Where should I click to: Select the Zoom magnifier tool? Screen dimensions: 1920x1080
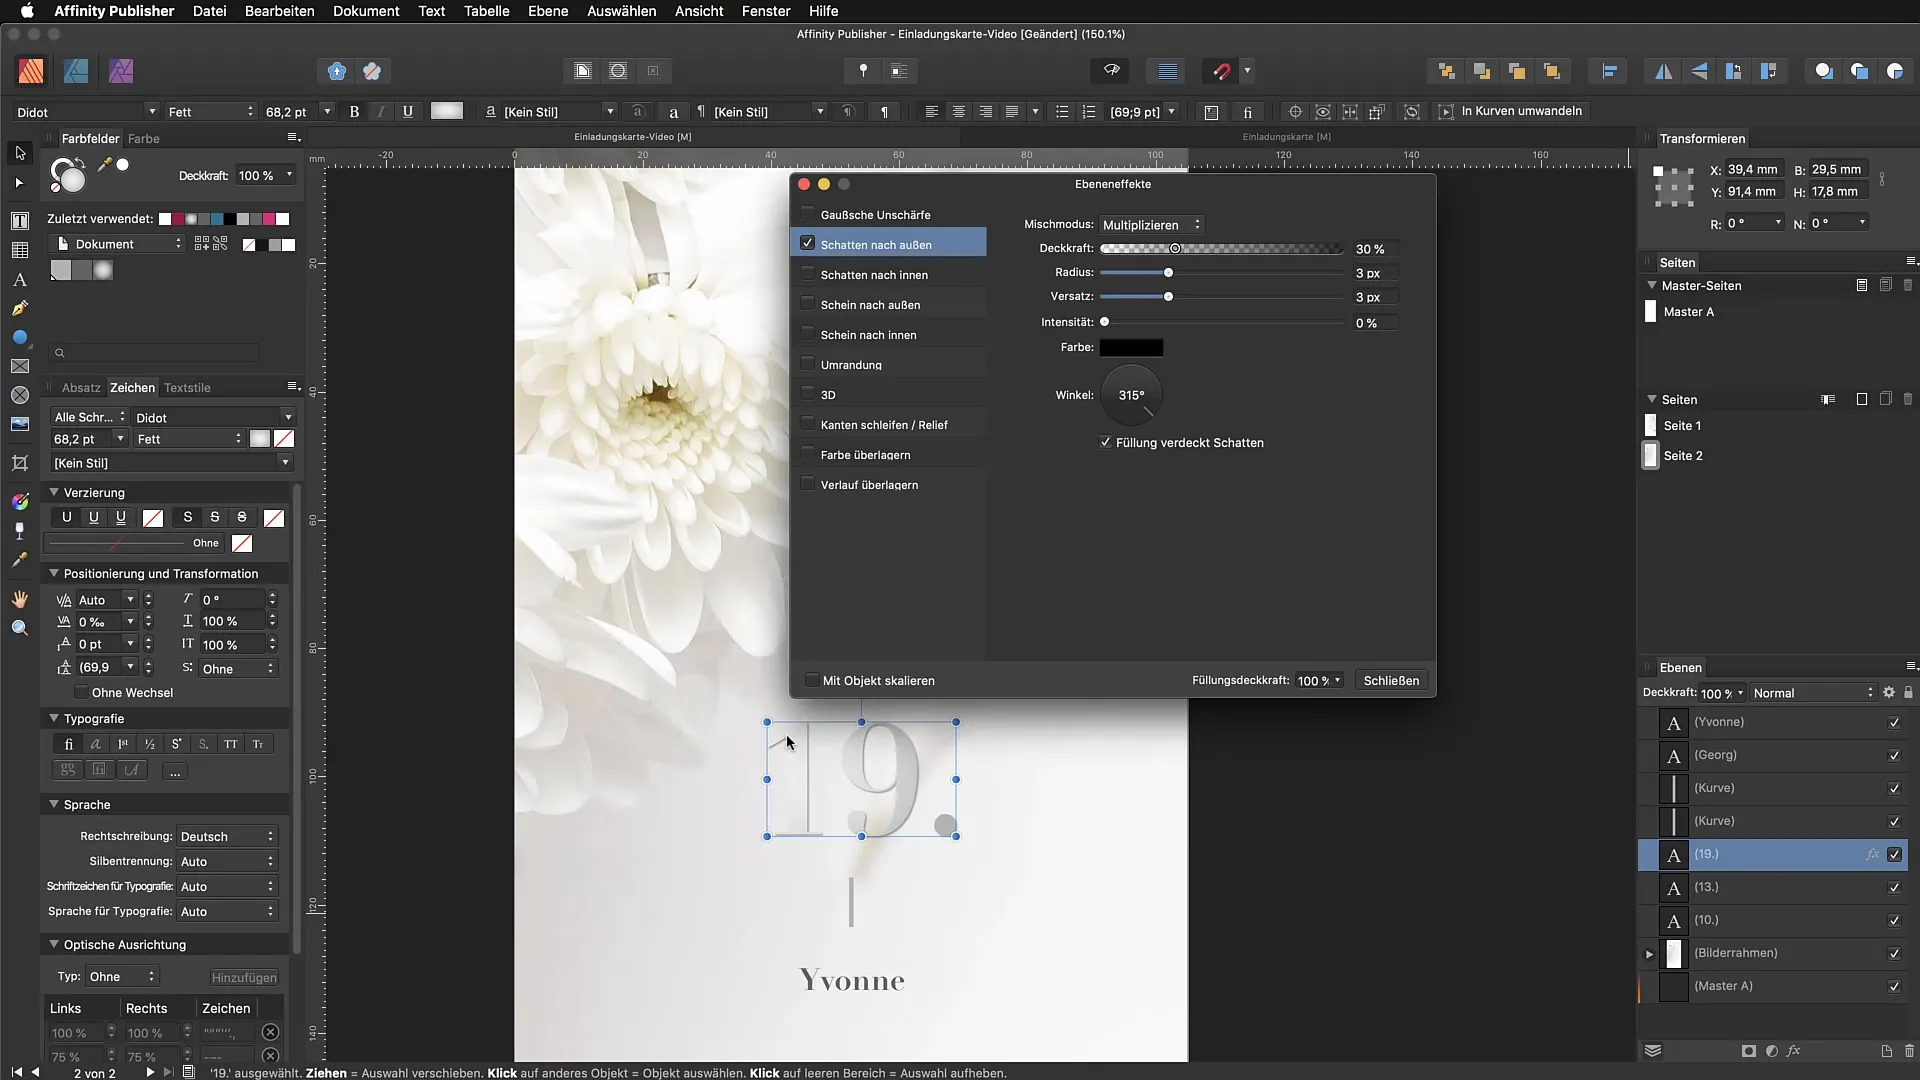click(x=20, y=628)
